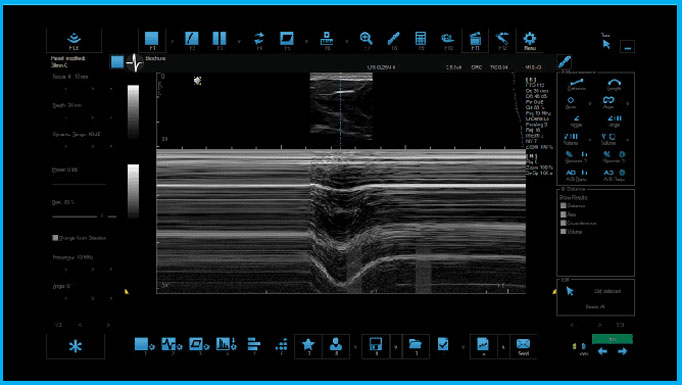Click the star favorites icon
This screenshot has width=682, height=385.
308,345
